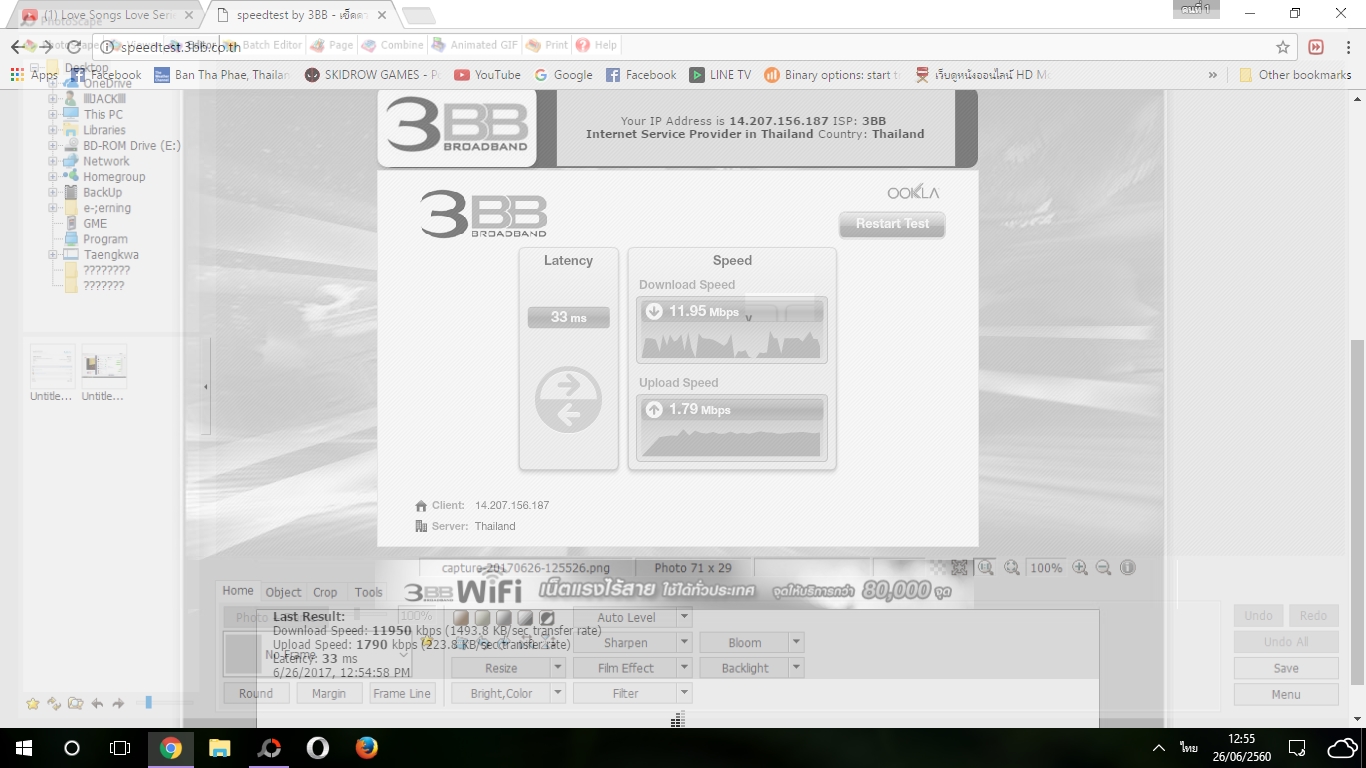Select the GME folder in the tree
This screenshot has height=768, width=1366.
95,224
